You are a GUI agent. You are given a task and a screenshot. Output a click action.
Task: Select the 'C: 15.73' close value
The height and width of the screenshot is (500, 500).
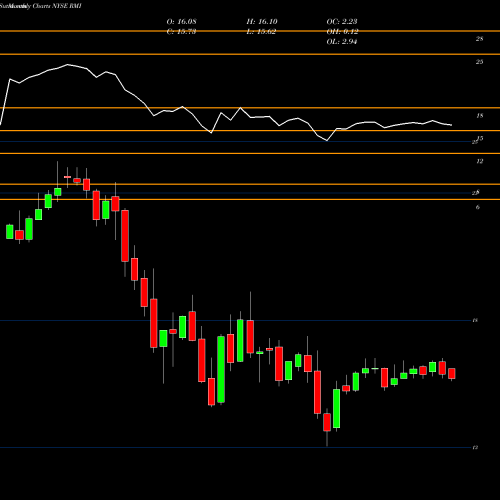tap(181, 32)
